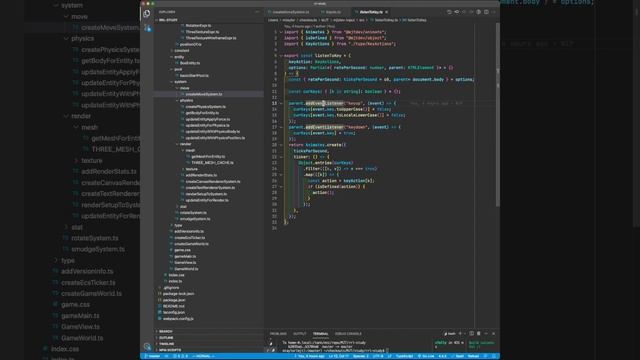Click the Activity Bar icon with blue badge

147,28
